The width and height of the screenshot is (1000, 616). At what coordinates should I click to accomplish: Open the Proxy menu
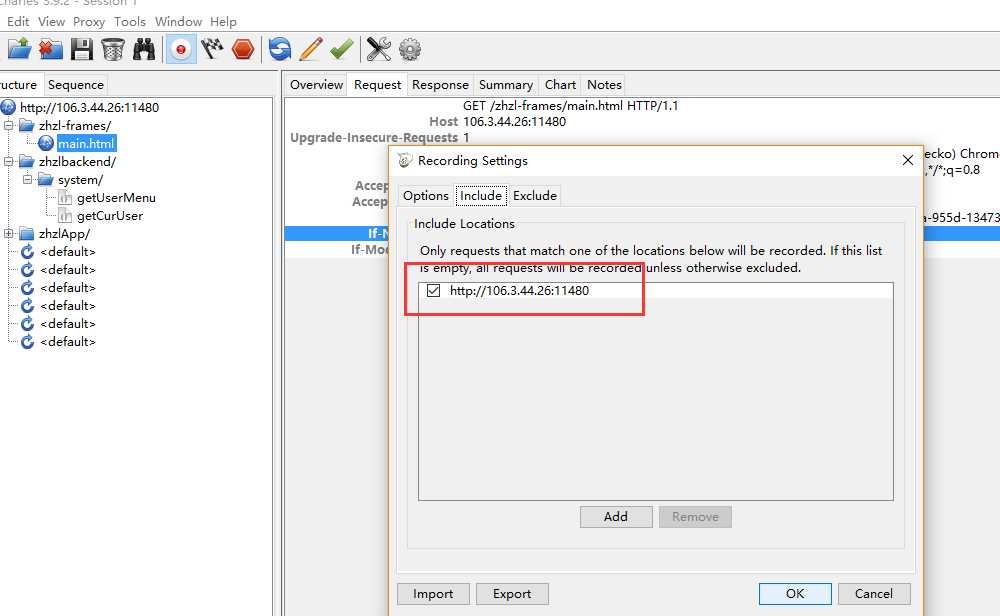(89, 22)
